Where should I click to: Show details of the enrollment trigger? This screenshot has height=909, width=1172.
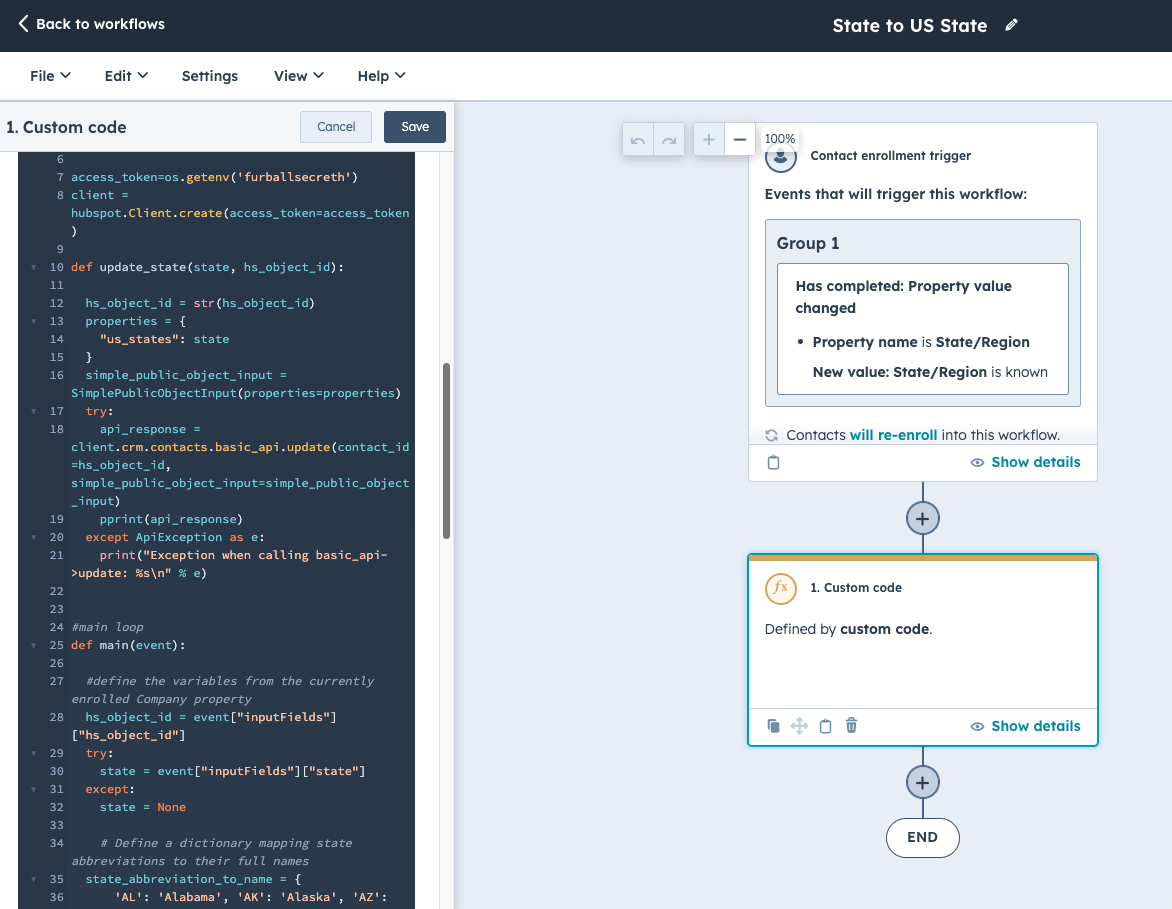click(x=1026, y=463)
